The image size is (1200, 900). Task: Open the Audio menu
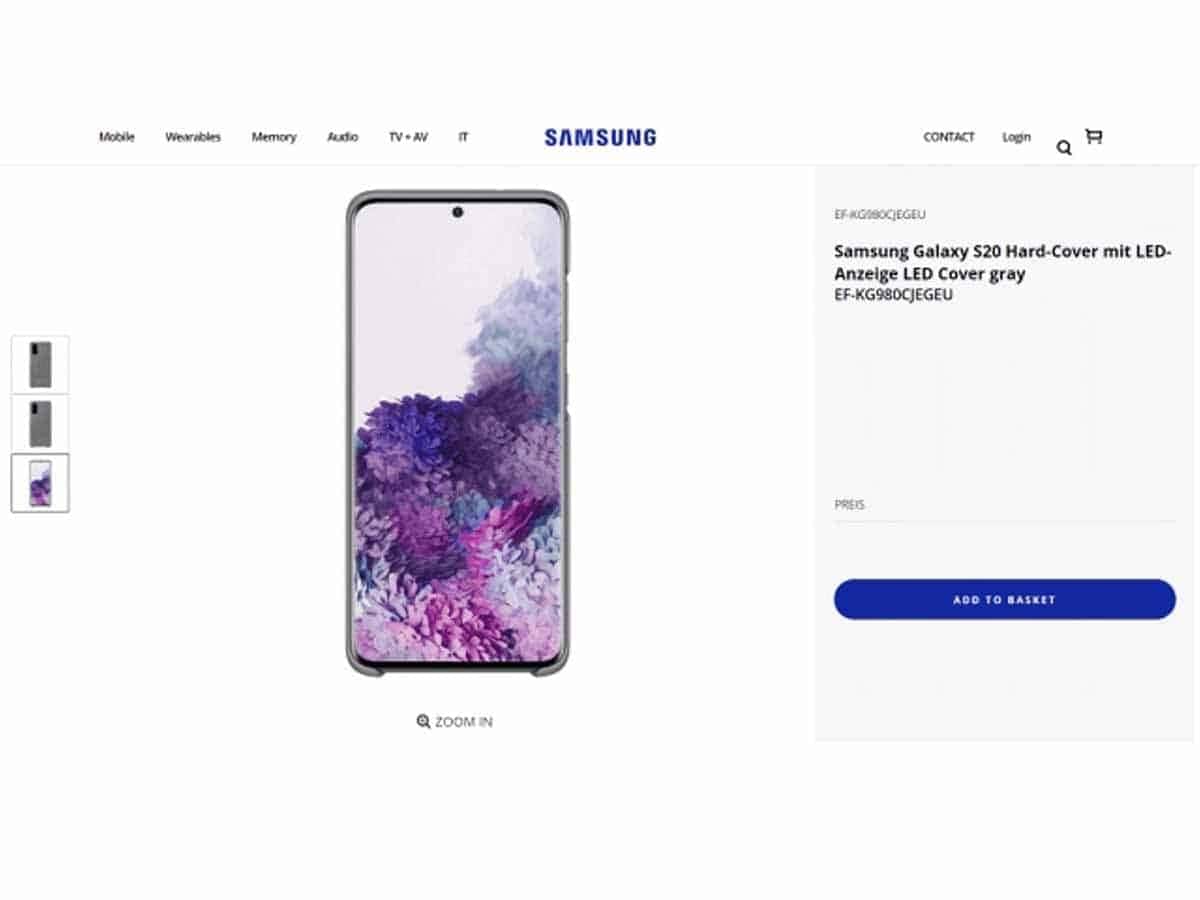[342, 137]
